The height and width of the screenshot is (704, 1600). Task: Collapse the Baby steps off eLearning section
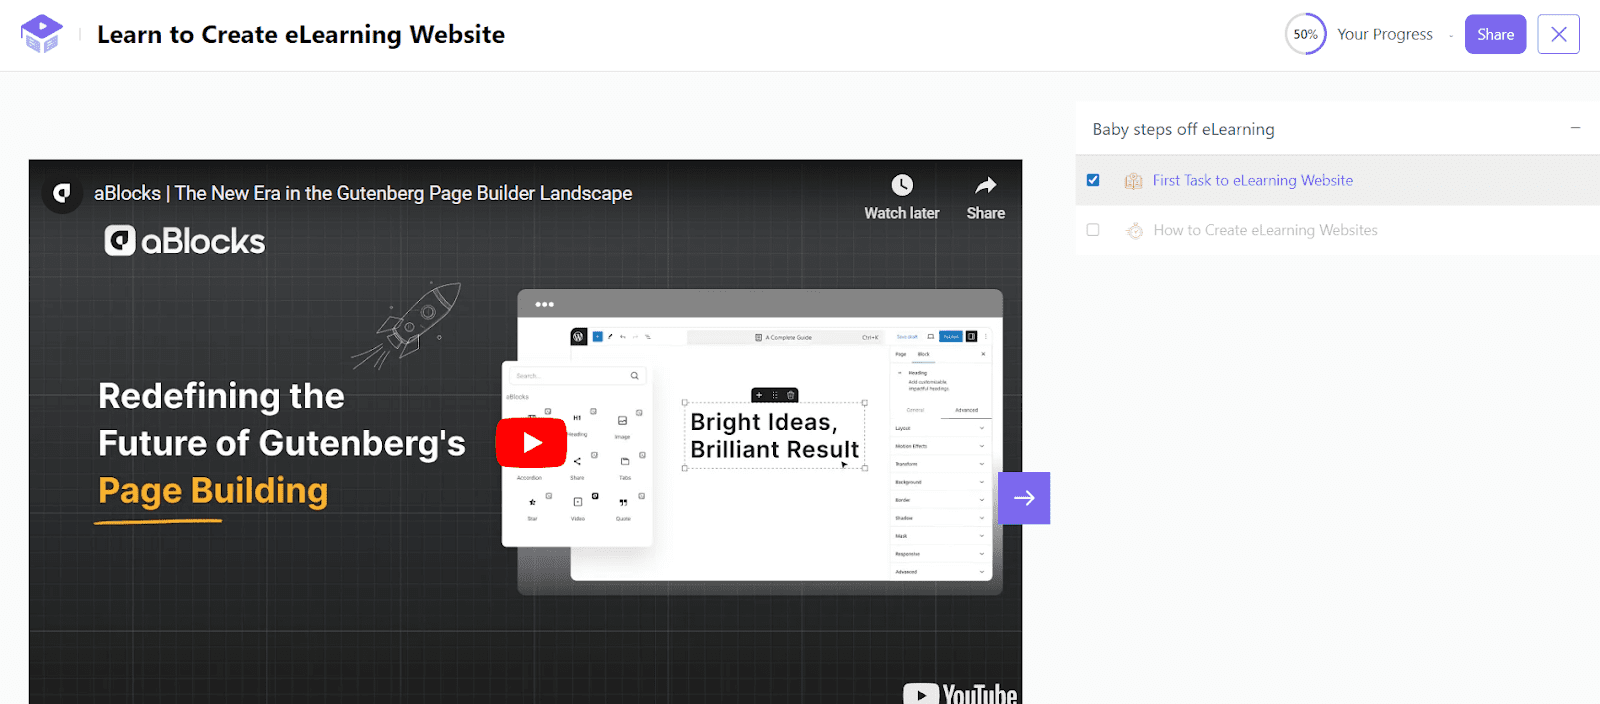(1575, 128)
